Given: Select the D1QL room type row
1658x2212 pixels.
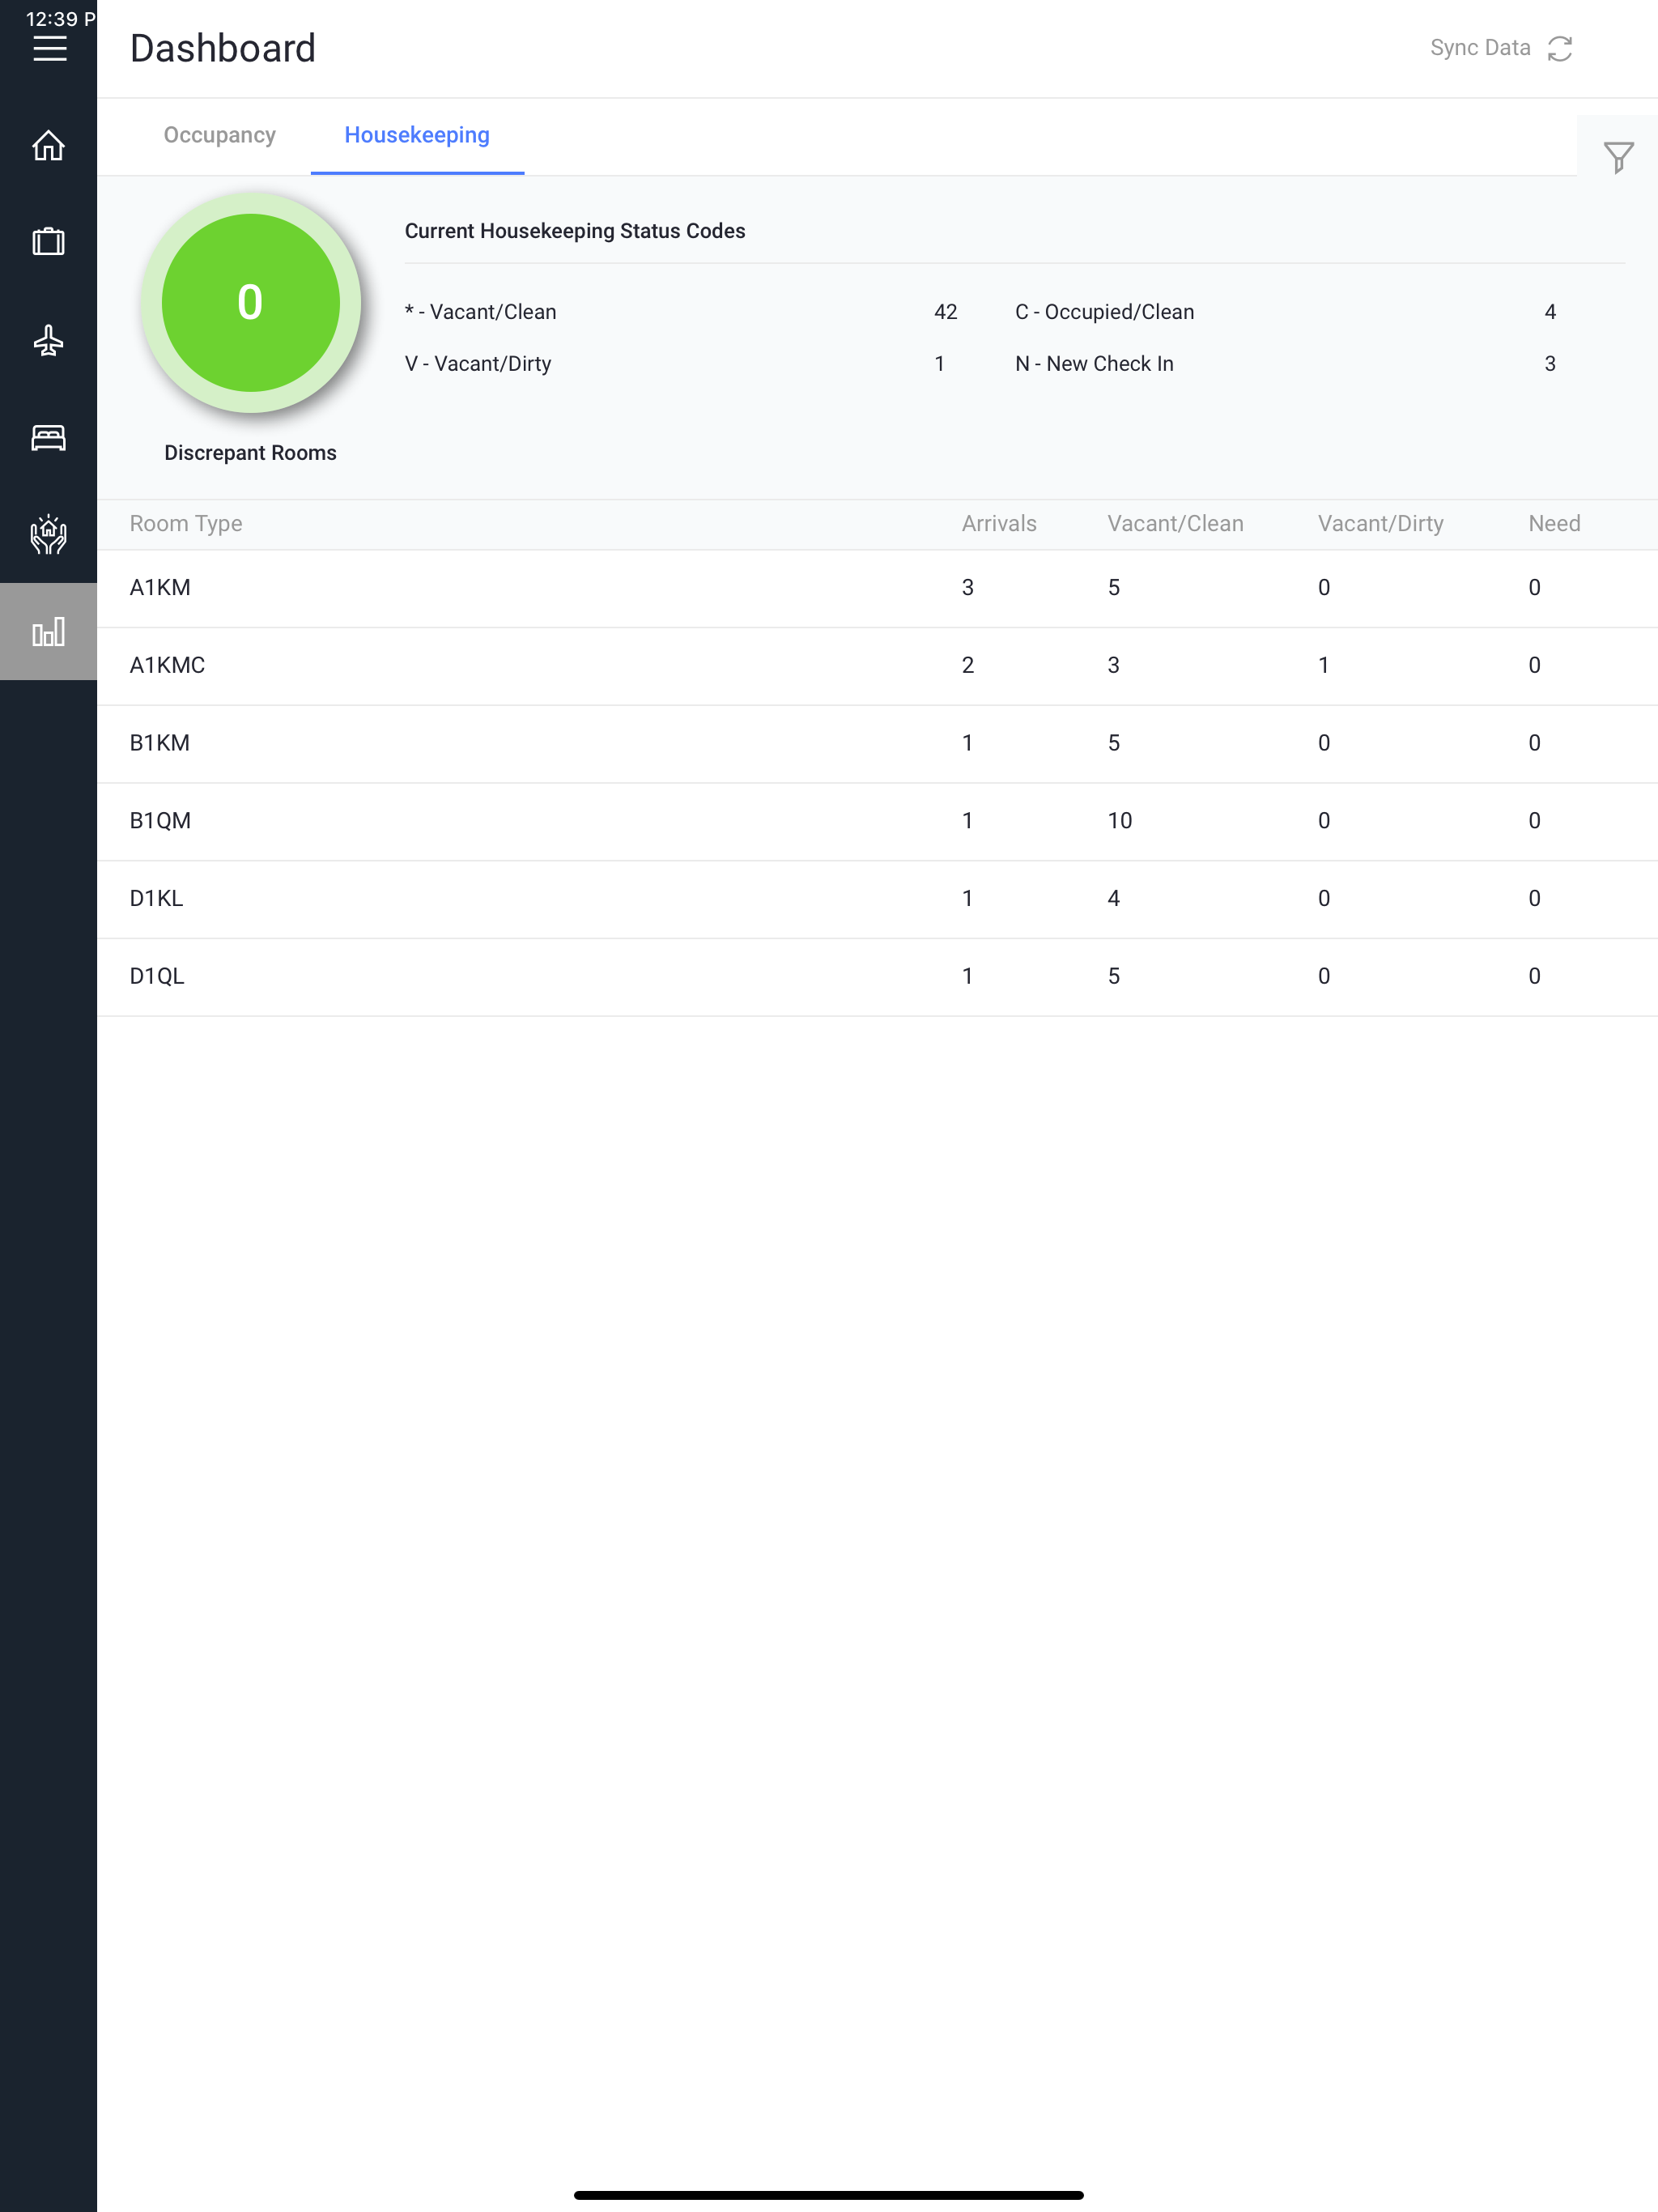Looking at the screenshot, I should pos(877,977).
